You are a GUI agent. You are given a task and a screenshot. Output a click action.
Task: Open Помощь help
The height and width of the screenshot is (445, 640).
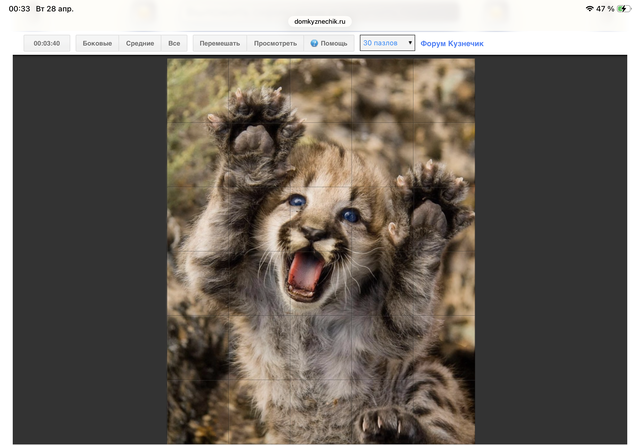tap(329, 43)
